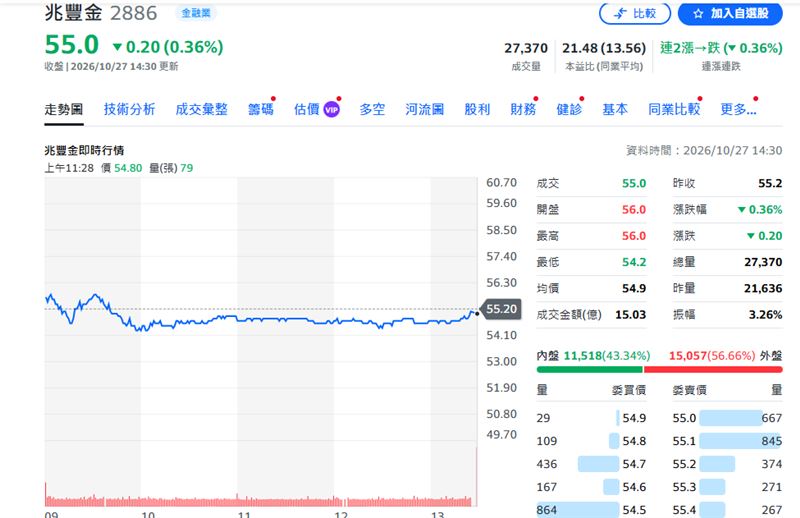Click the 外盤 red ratio bar
The height and width of the screenshot is (518, 800).
[x=713, y=369]
